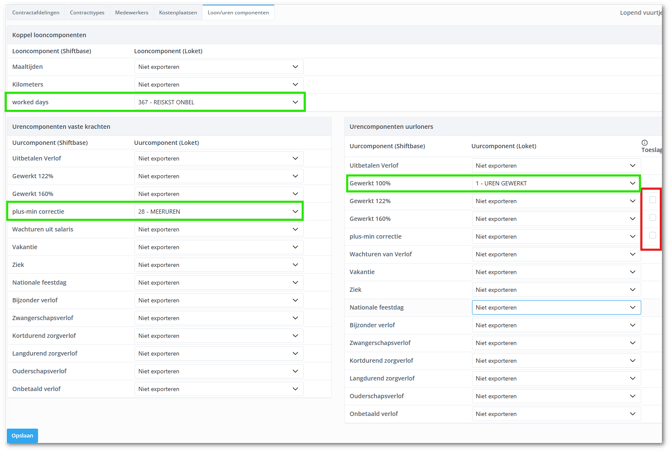Viewport: 670px width, 451px height.
Task: Open Nationale feestdag dropdown under uurloners
Action: [555, 308]
